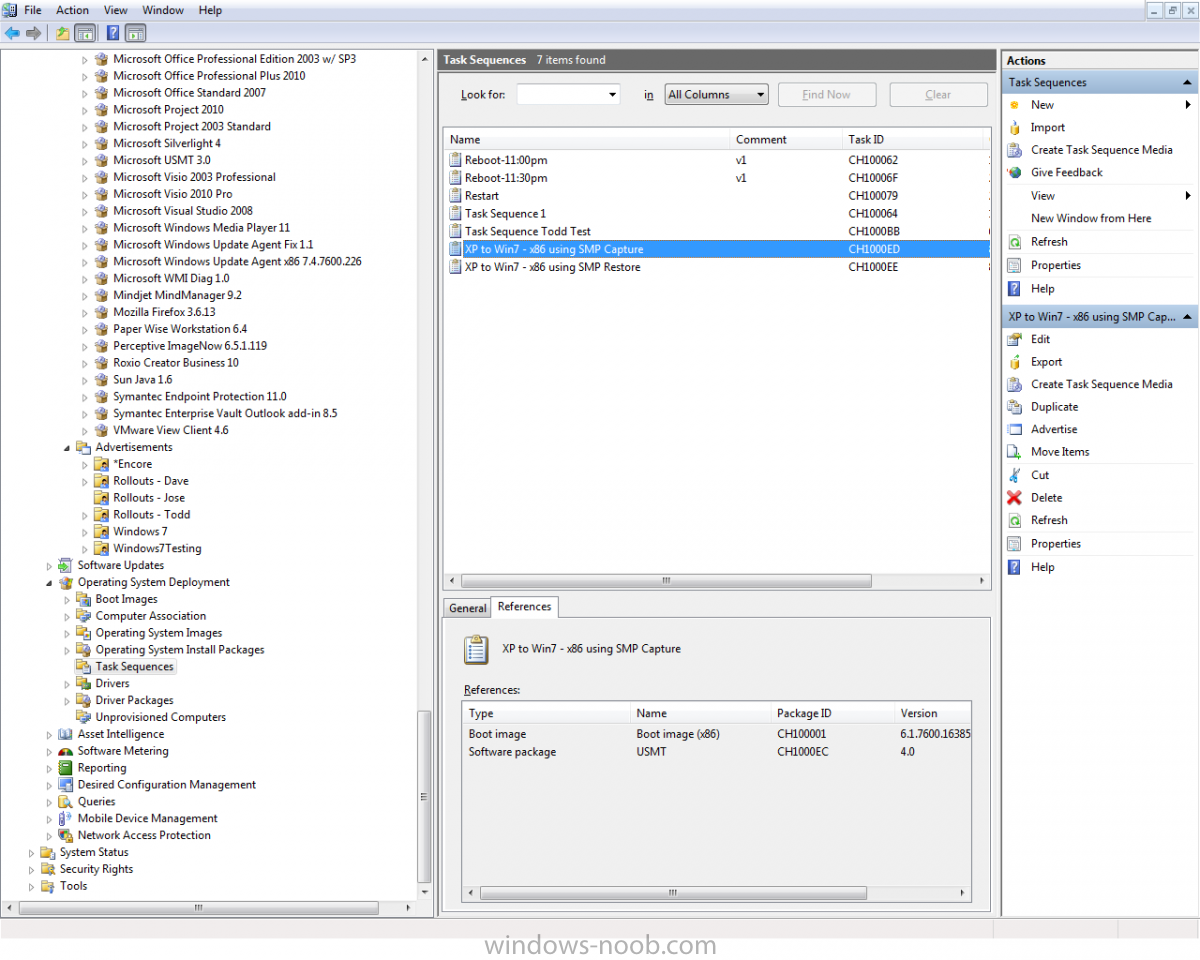Expand the Boot Images node
The width and height of the screenshot is (1200, 960).
[67, 600]
